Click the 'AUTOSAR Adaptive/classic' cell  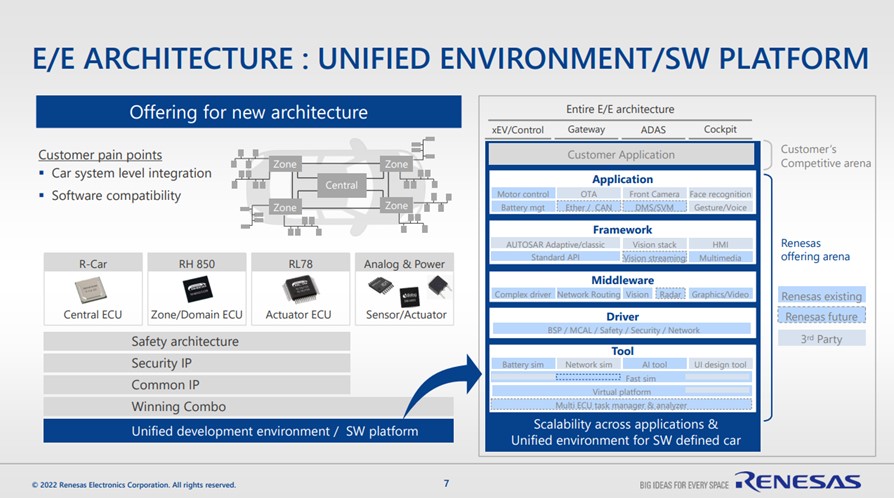pyautogui.click(x=555, y=244)
